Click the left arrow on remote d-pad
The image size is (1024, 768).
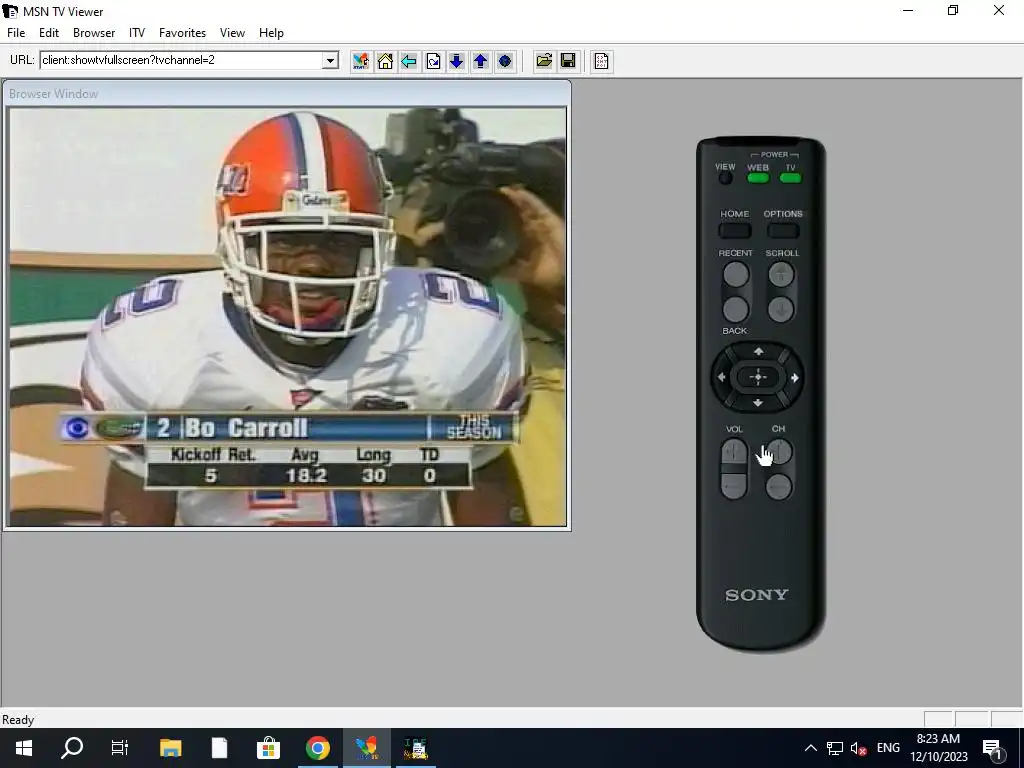722,377
